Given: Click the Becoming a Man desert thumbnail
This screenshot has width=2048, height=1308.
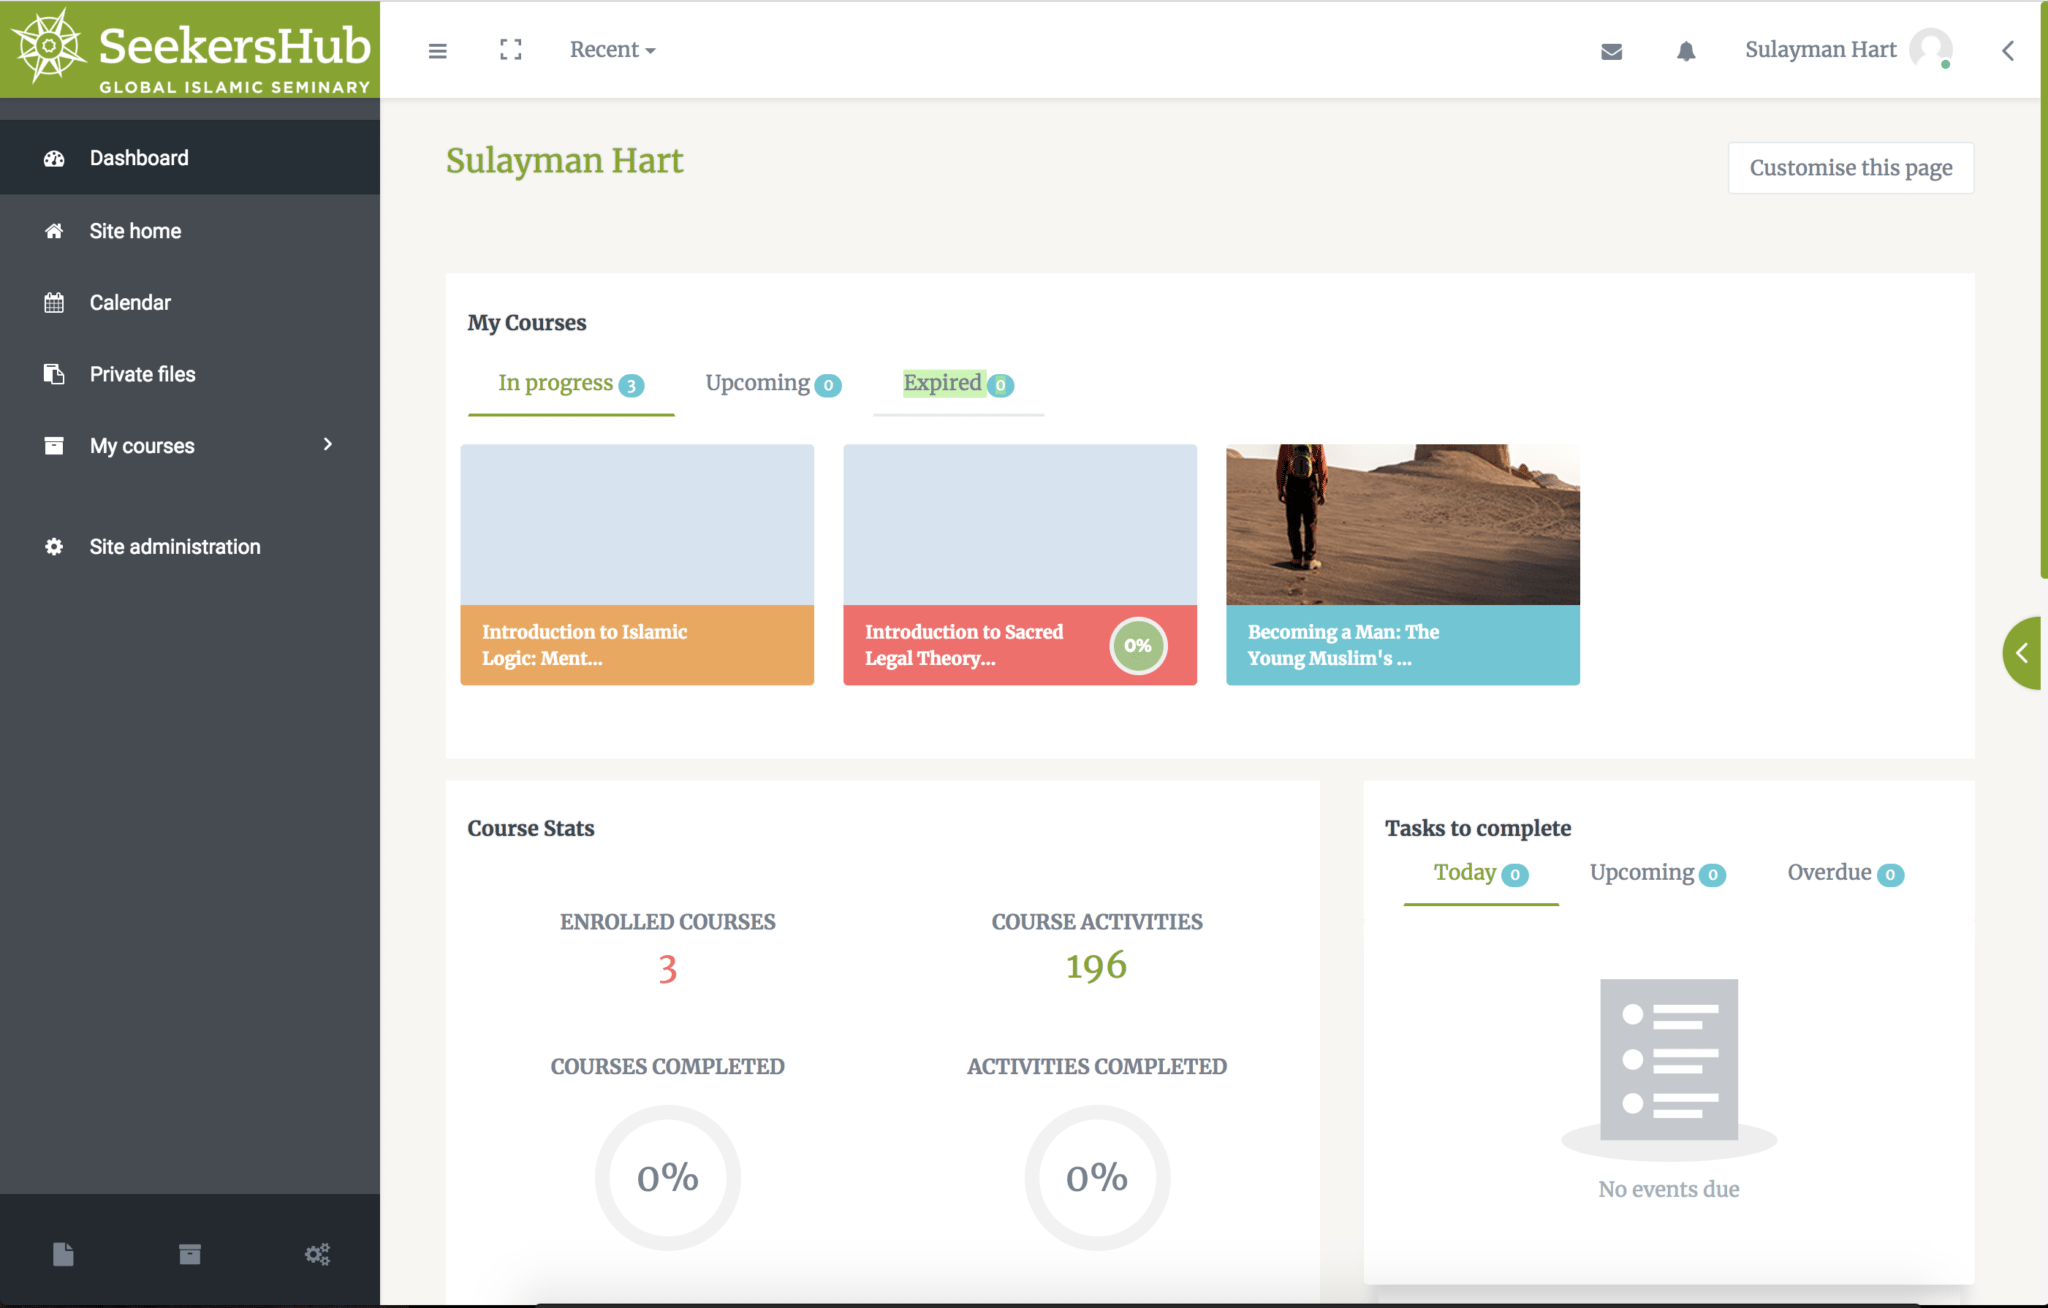Looking at the screenshot, I should (1403, 524).
